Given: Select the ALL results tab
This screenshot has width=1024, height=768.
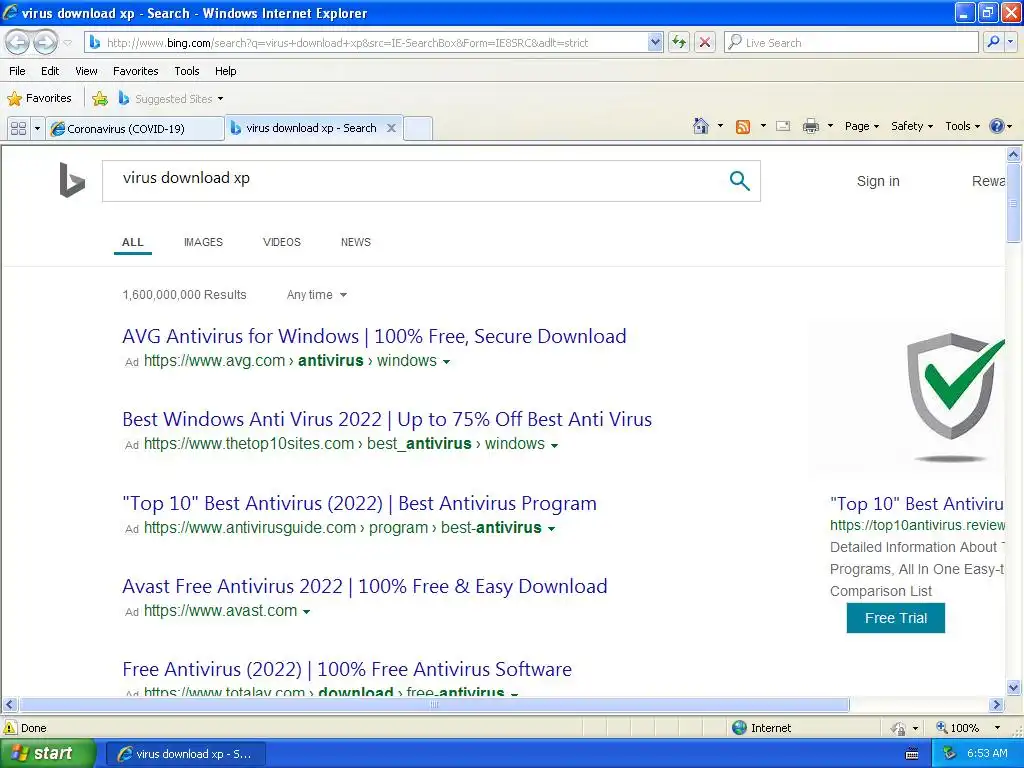Looking at the screenshot, I should tap(133, 242).
